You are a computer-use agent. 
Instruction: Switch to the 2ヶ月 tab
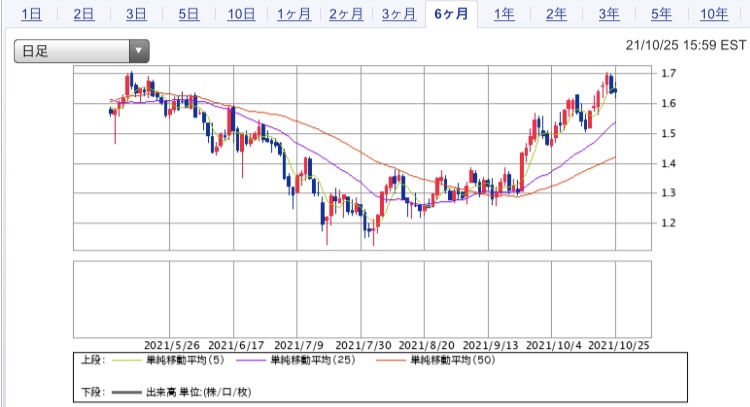pos(346,14)
